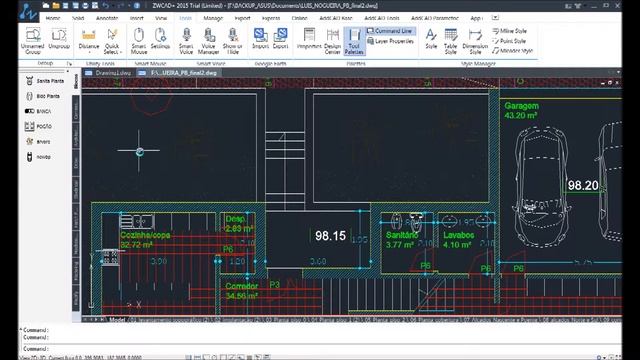Viewport: 640px width, 360px height.
Task: Click the ZWCAD application logo menu
Action: [x=28, y=11]
